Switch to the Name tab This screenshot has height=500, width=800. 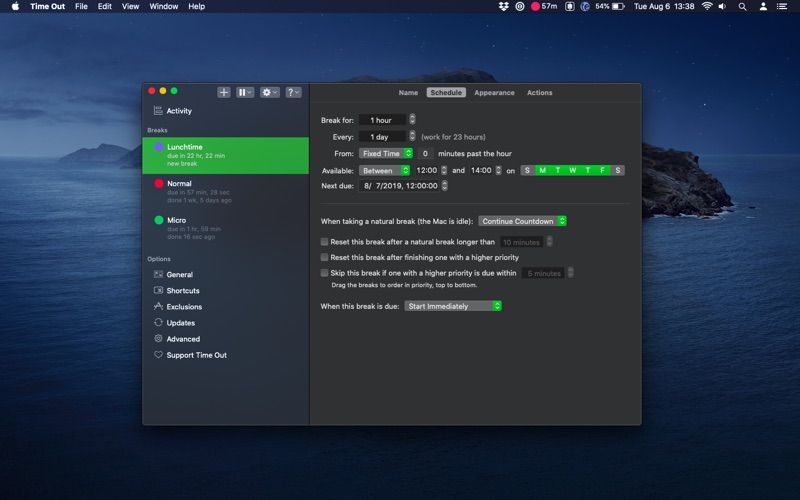408,92
